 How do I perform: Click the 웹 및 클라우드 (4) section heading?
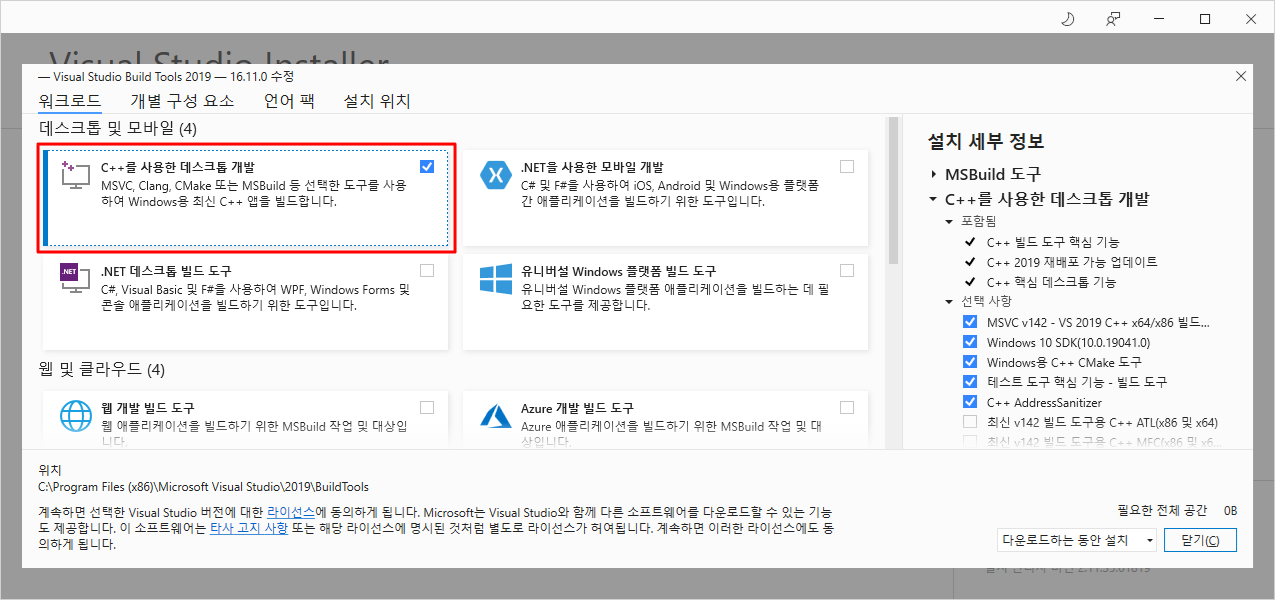pos(101,370)
